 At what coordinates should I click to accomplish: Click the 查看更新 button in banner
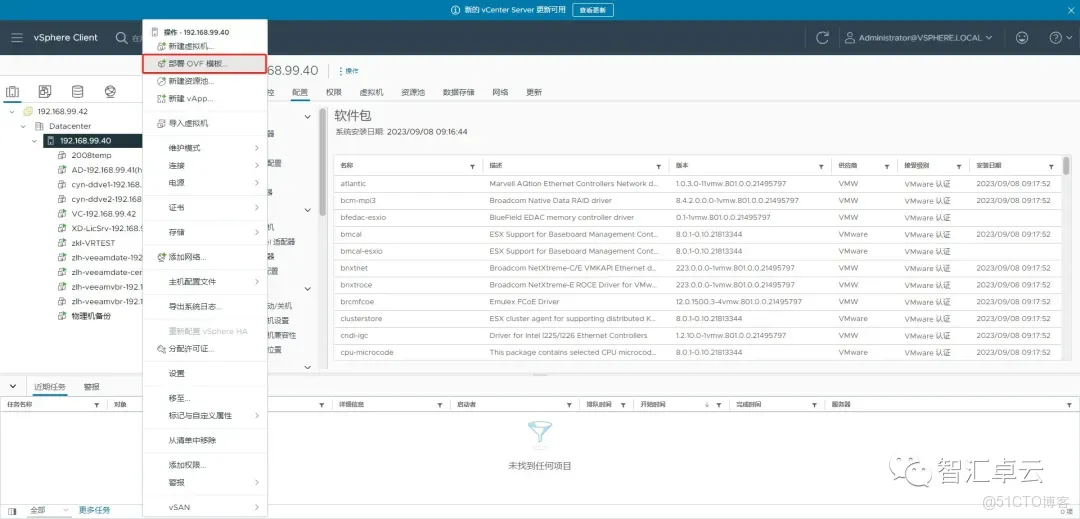tap(592, 10)
